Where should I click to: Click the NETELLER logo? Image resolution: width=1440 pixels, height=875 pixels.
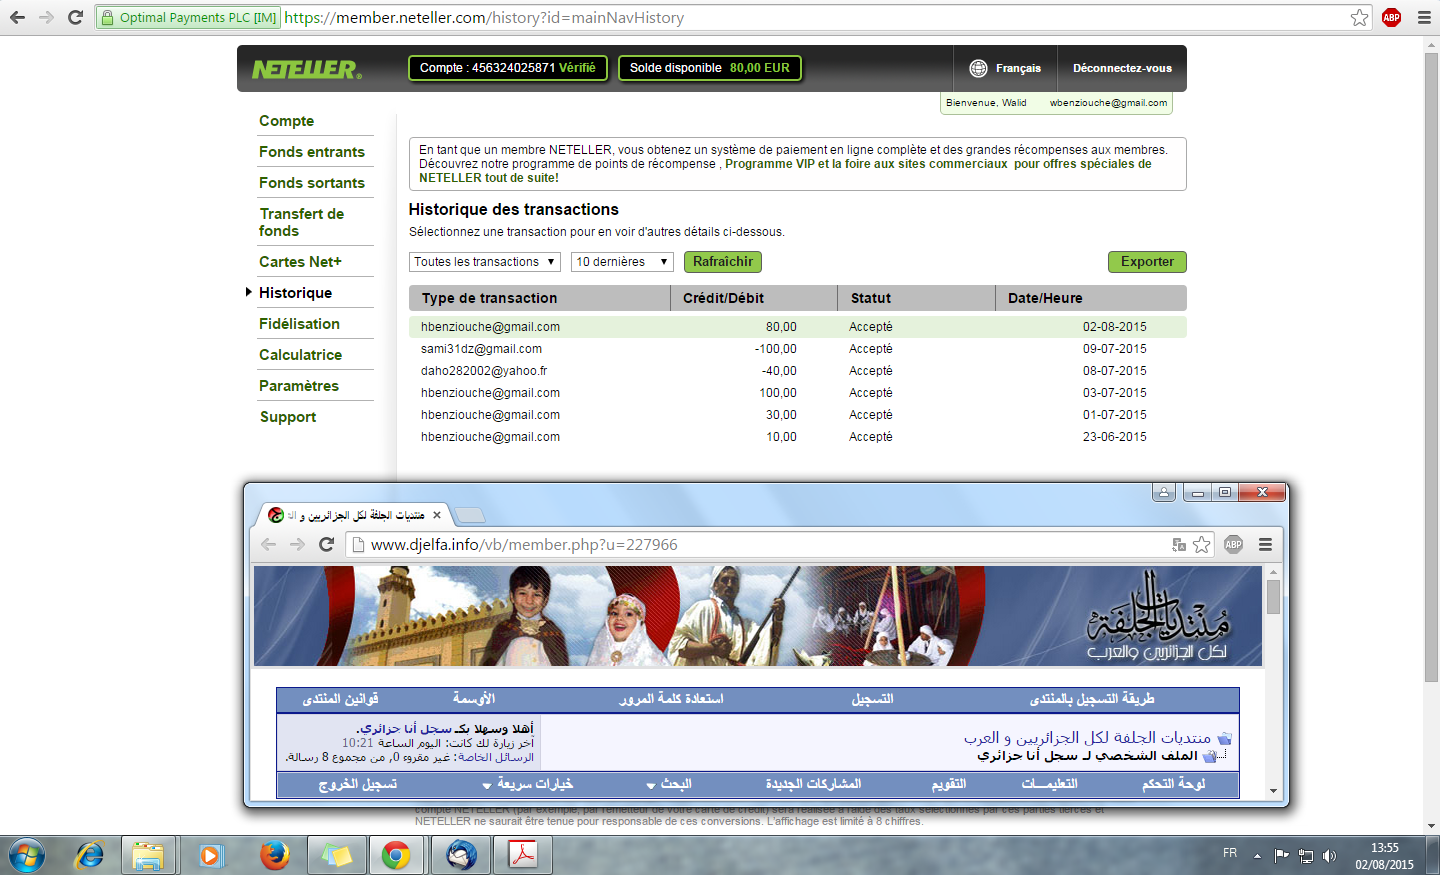[306, 69]
